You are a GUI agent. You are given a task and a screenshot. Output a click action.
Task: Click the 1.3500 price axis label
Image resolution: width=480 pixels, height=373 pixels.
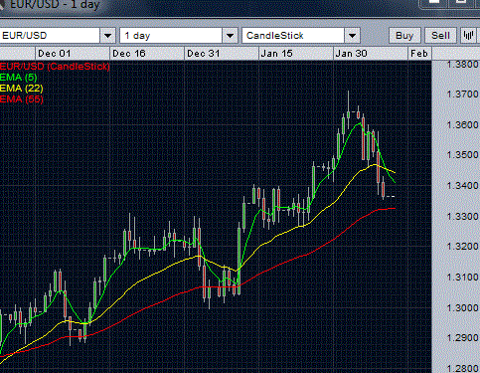point(463,155)
